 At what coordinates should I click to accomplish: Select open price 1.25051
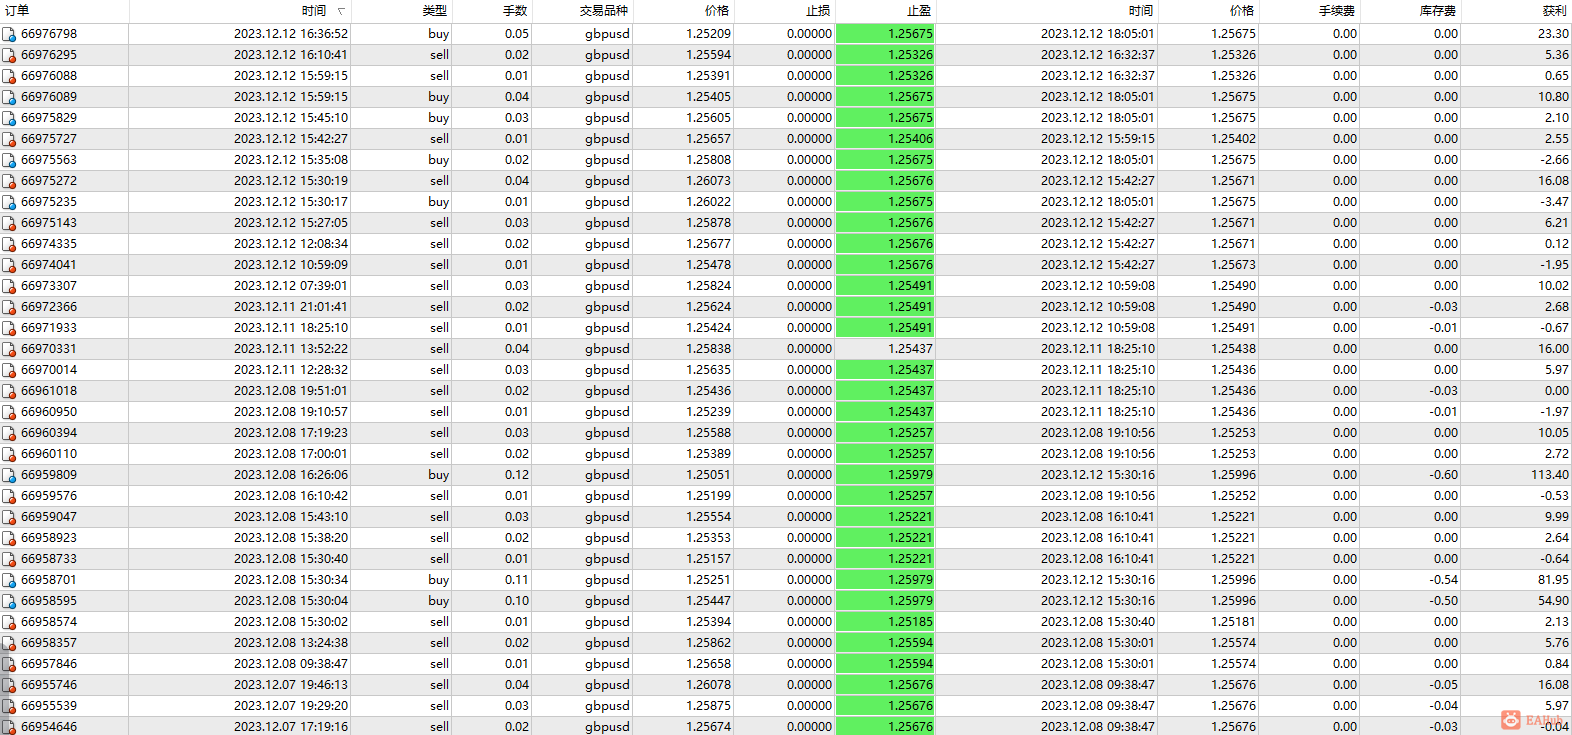pyautogui.click(x=708, y=475)
